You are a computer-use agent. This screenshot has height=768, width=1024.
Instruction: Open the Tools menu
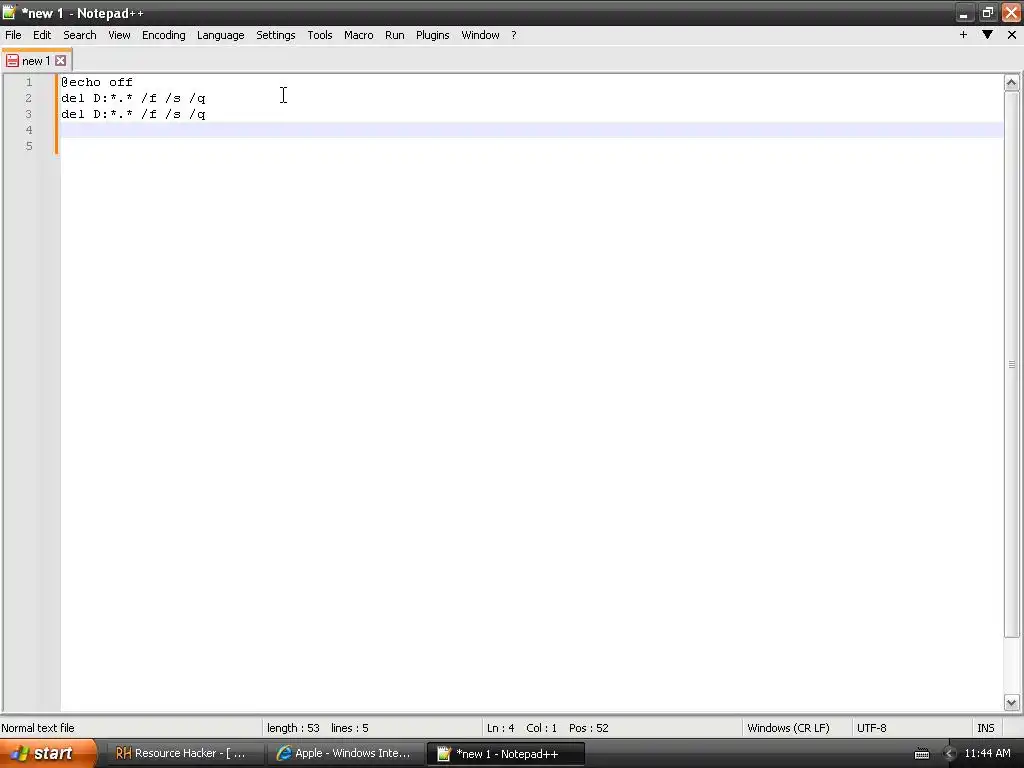coord(320,35)
